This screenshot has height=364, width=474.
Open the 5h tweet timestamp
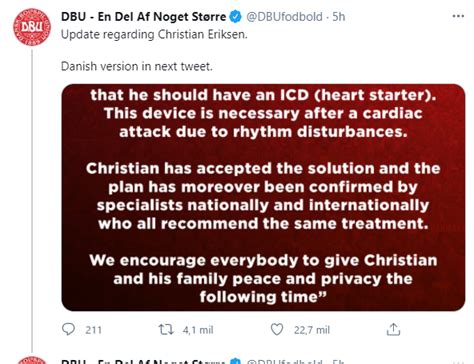pyautogui.click(x=339, y=17)
